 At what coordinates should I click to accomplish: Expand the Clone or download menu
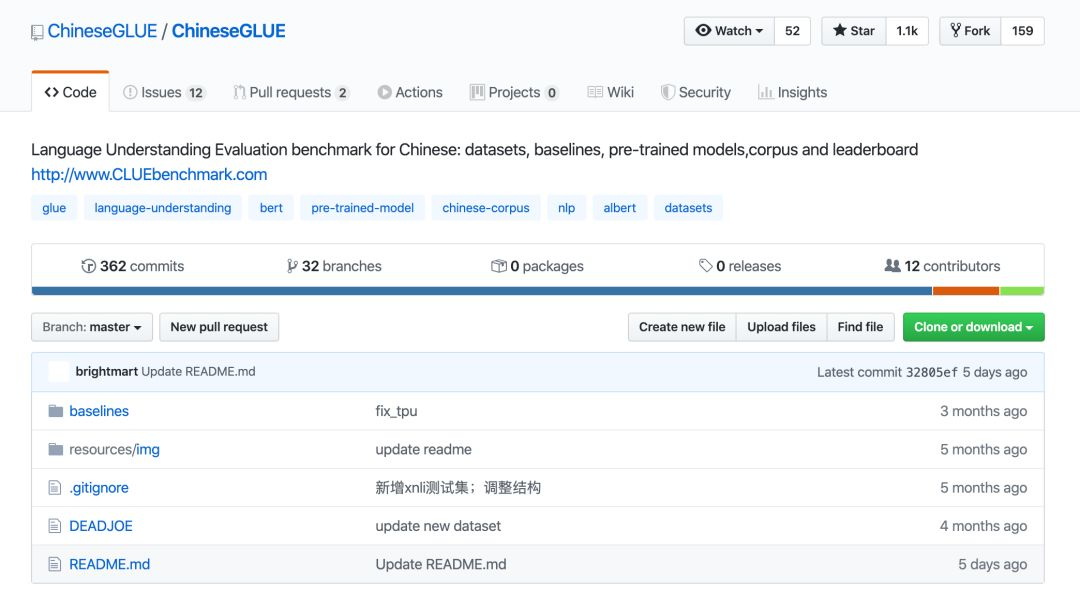[973, 327]
